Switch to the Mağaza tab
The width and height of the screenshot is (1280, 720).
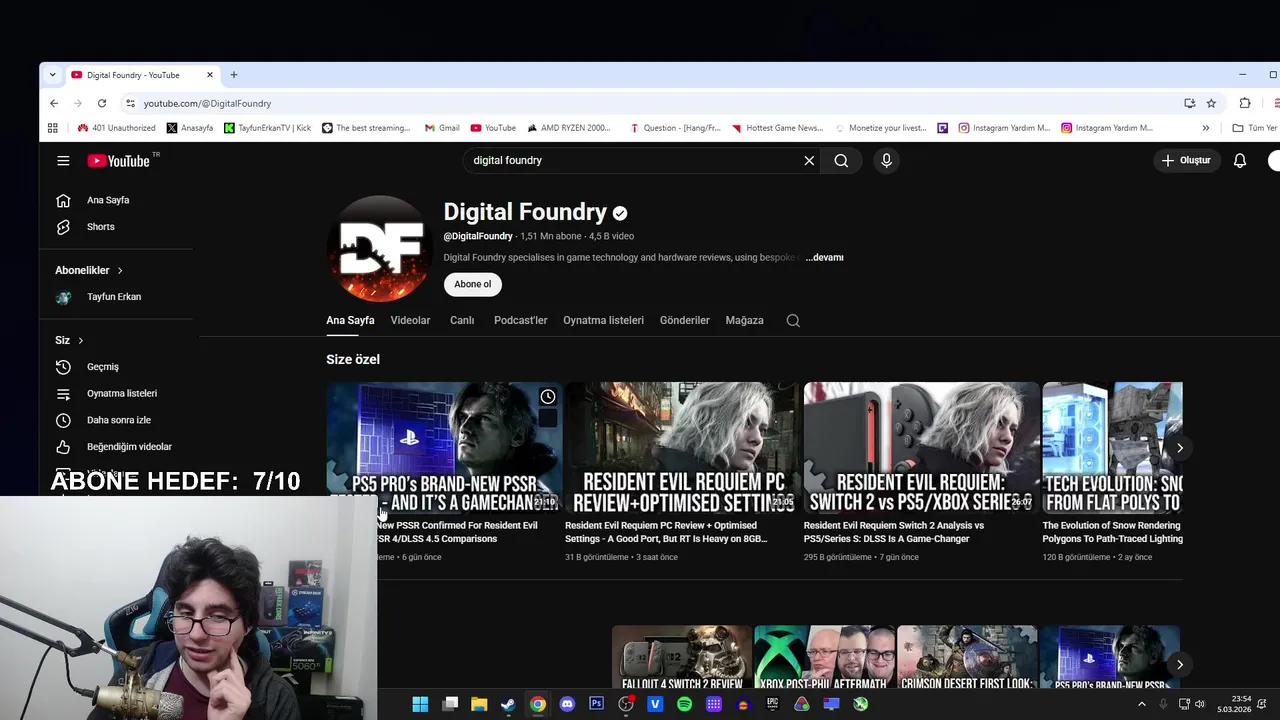click(x=744, y=320)
